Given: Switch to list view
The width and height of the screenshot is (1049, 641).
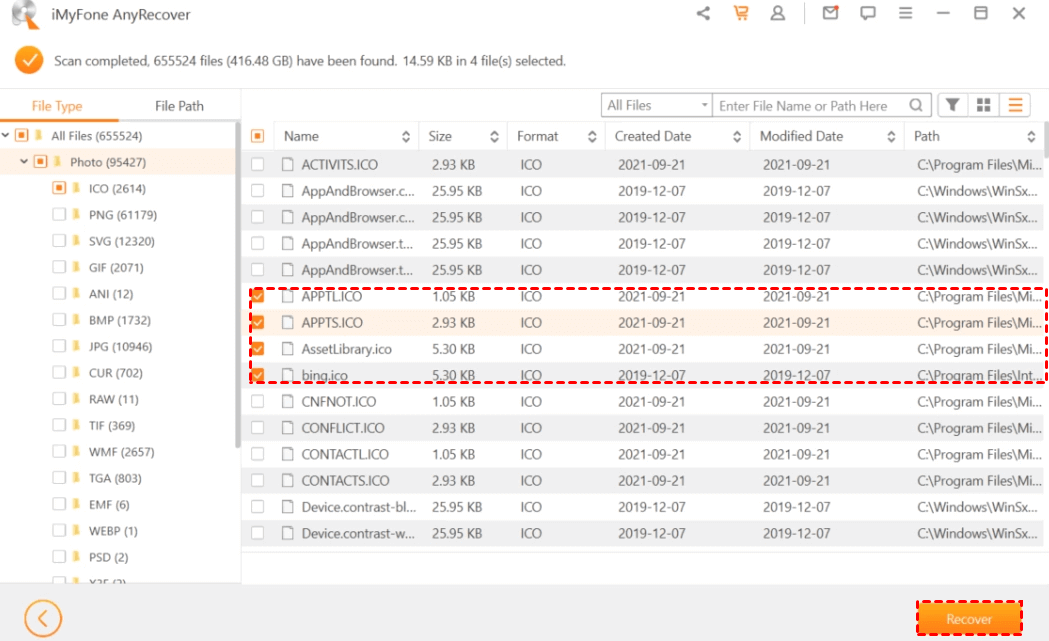Looking at the screenshot, I should point(1015,105).
